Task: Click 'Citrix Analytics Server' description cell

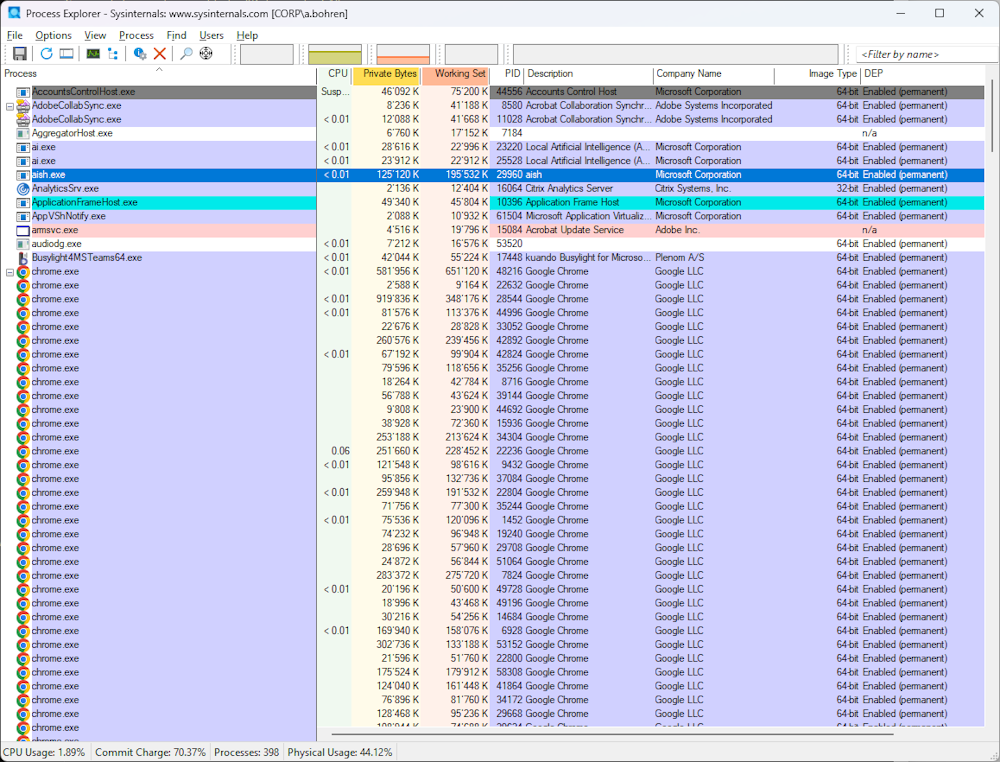Action: pos(569,189)
